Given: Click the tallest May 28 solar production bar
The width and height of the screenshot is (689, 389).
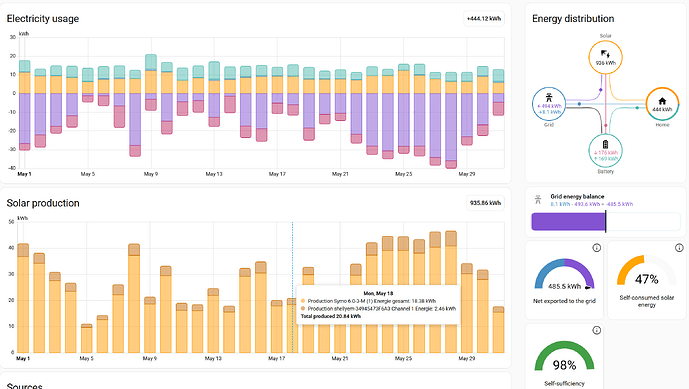Looking at the screenshot, I should [451, 292].
